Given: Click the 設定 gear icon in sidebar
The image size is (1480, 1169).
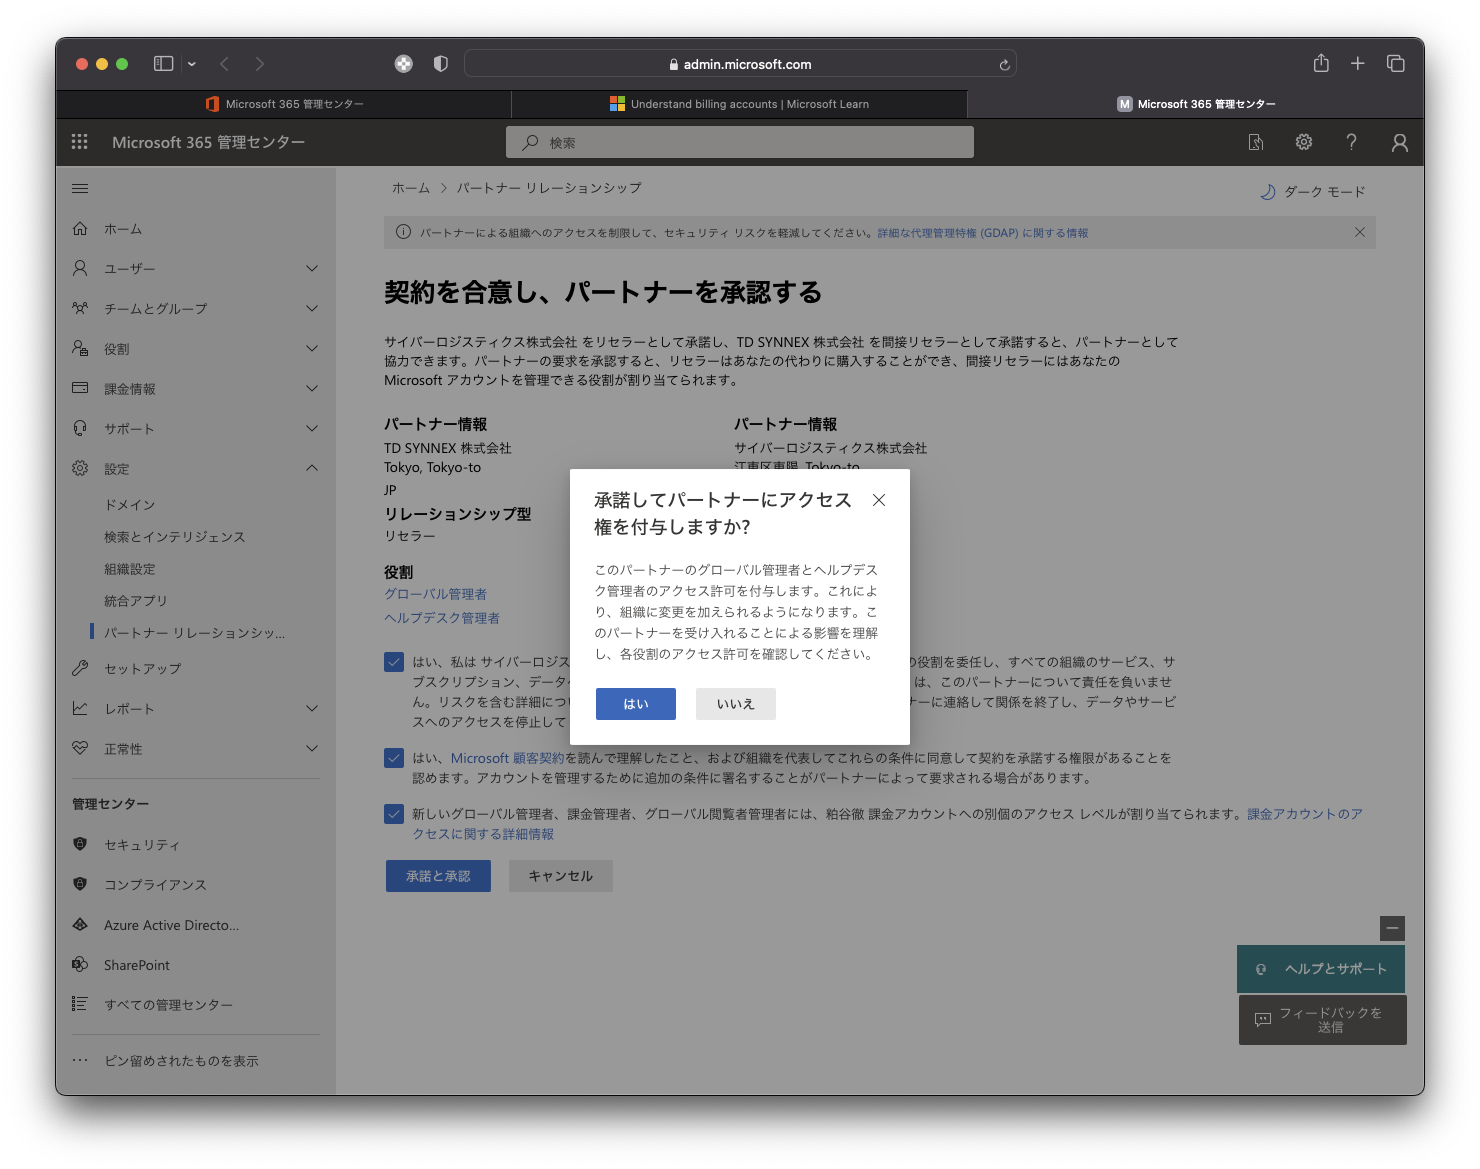Looking at the screenshot, I should pyautogui.click(x=80, y=468).
